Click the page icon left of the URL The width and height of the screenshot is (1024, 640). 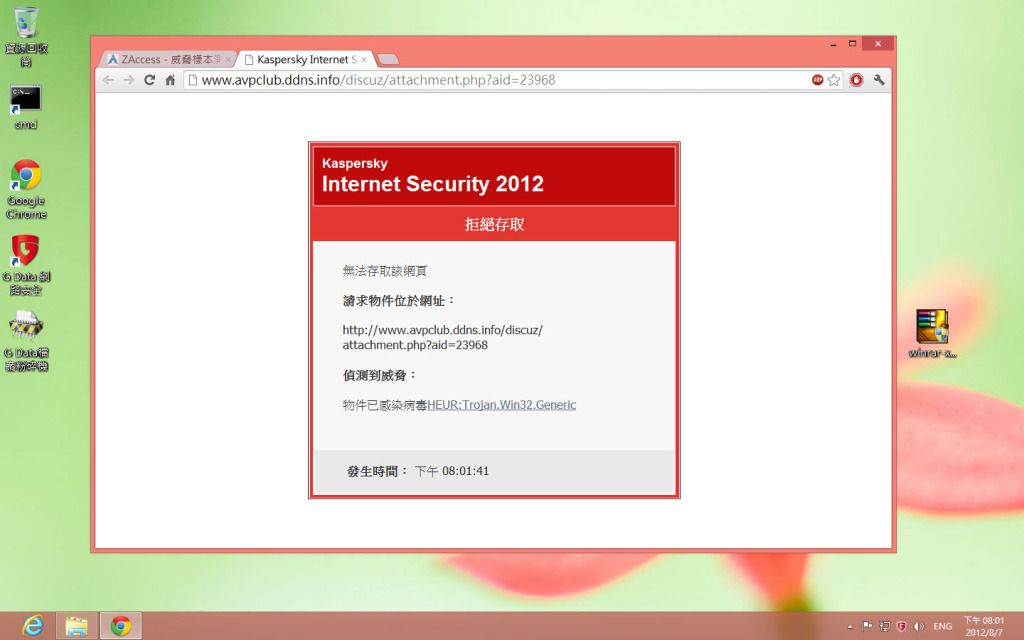192,80
